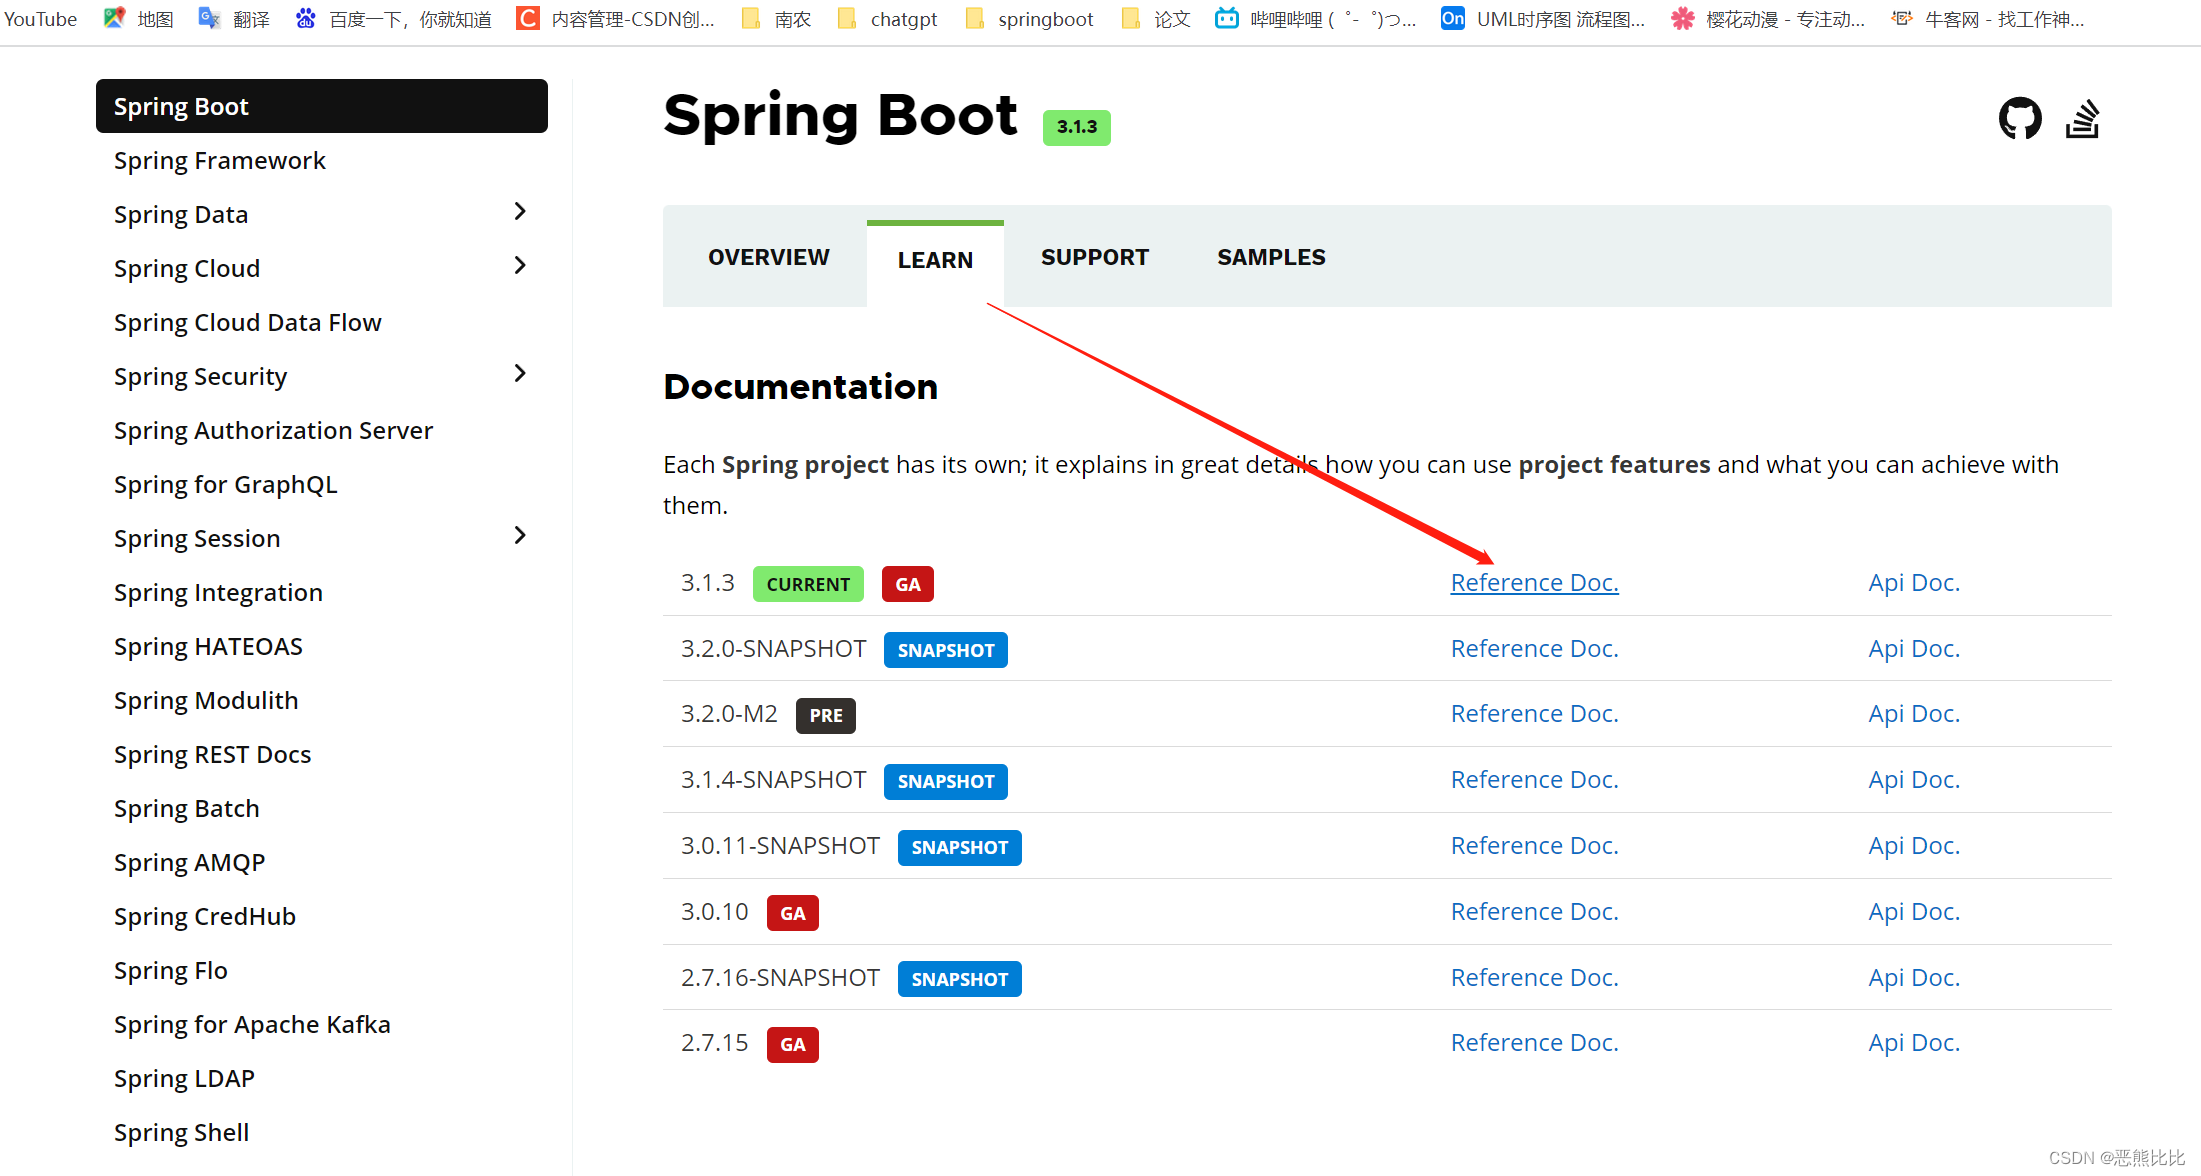
Task: Open Api Doc for 3.0.11-SNAPSHOT
Action: coord(1914,846)
